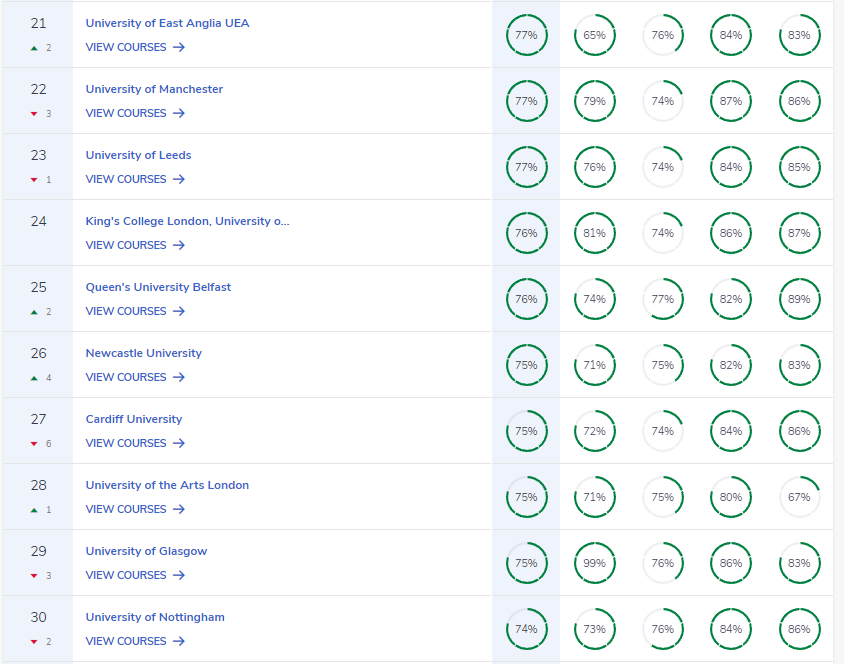The image size is (844, 664).
Task: Select rank number 30
Action: pyautogui.click(x=38, y=617)
